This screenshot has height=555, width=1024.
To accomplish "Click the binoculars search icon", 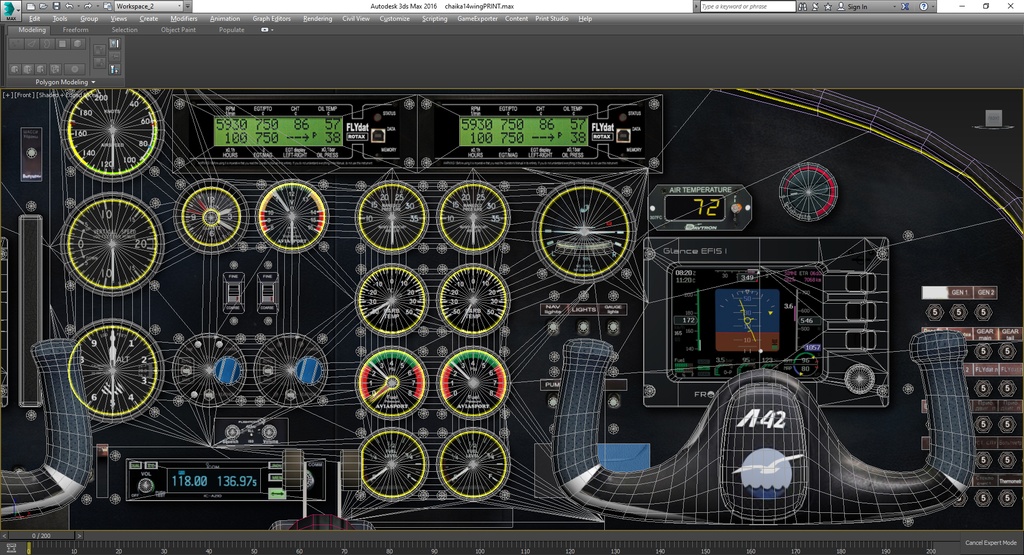I will click(x=802, y=7).
